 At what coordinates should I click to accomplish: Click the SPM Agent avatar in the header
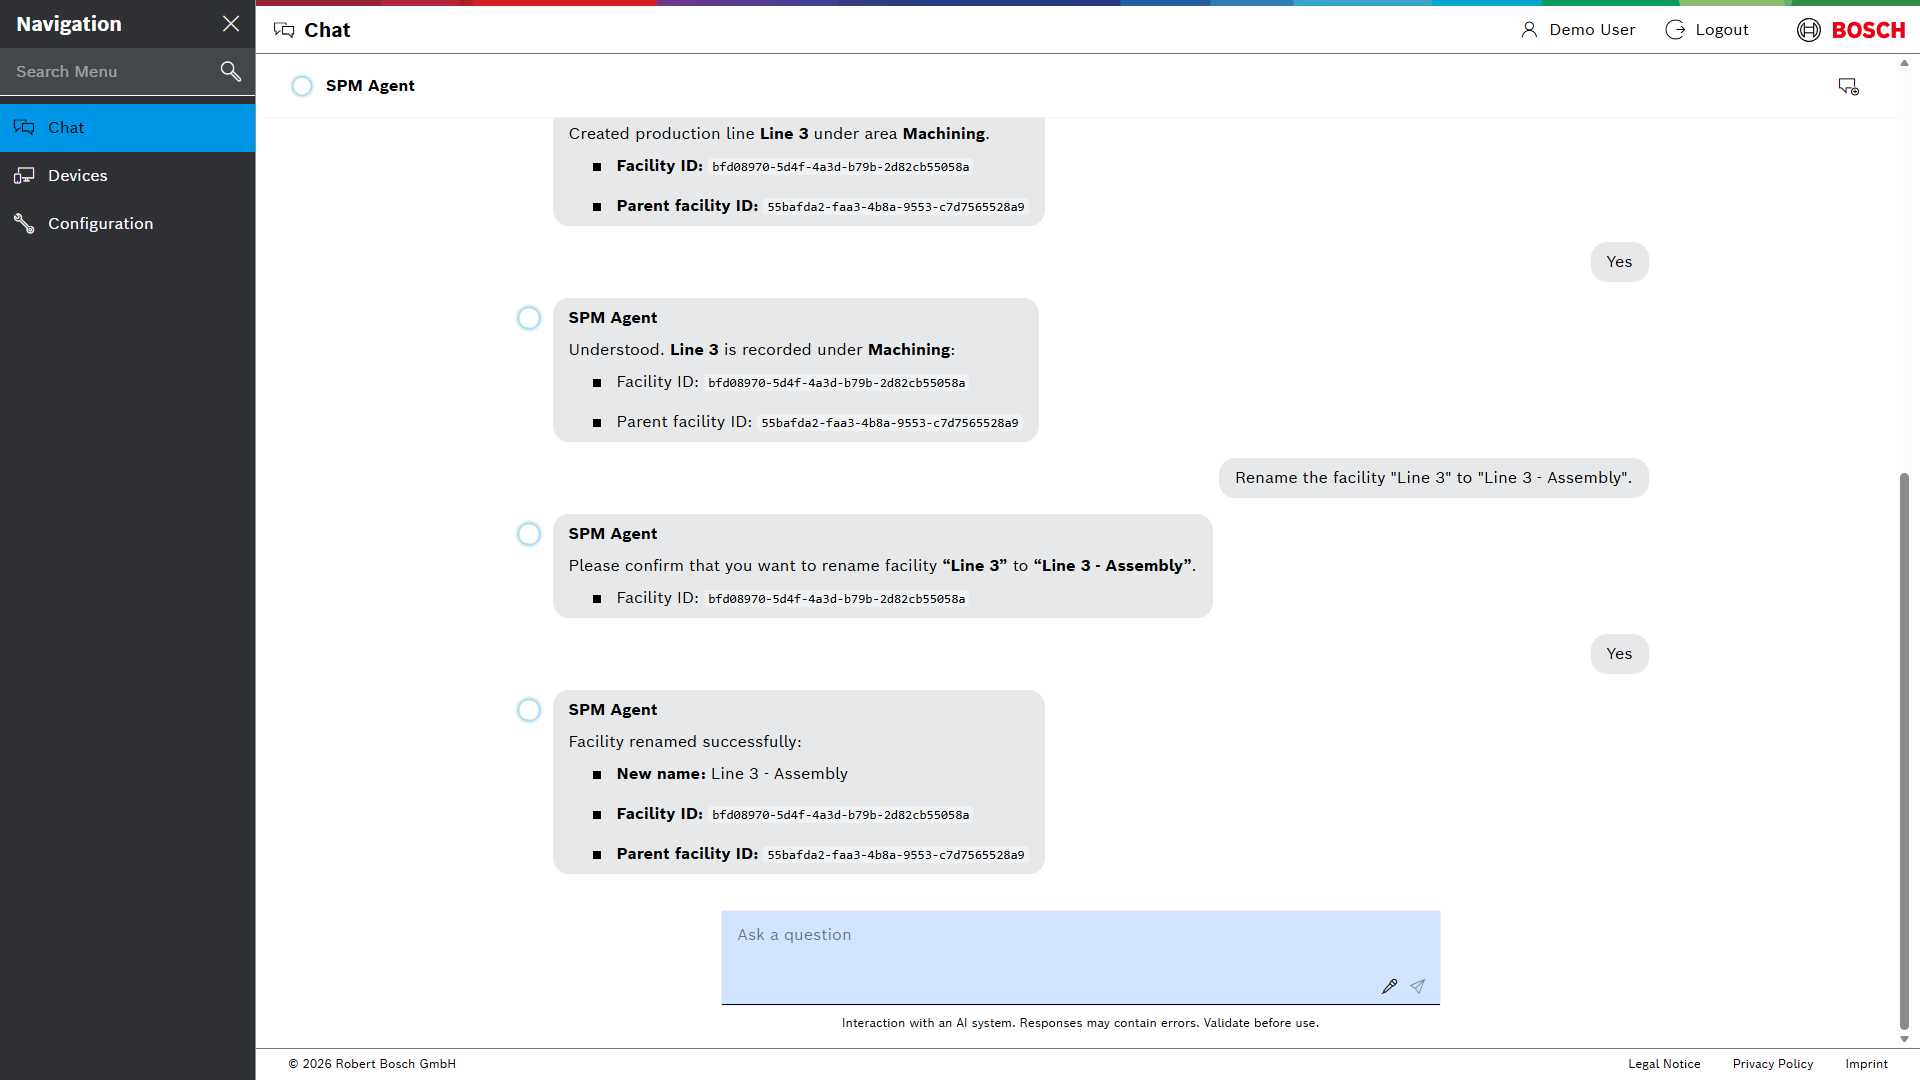tap(302, 86)
